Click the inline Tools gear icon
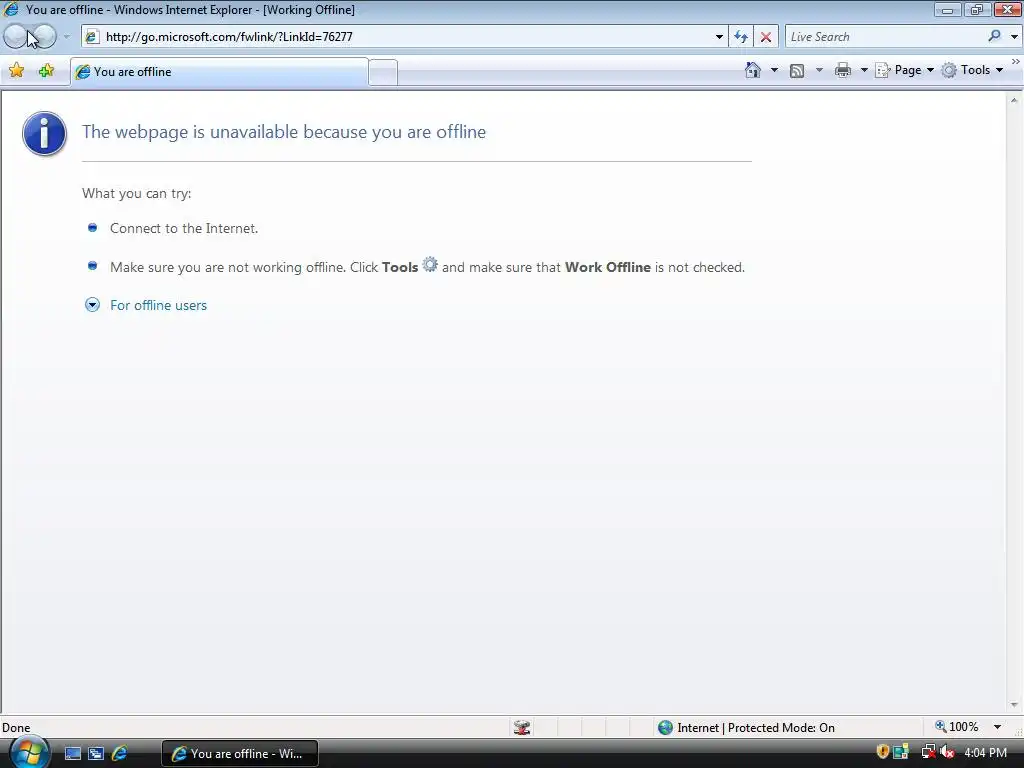 (x=430, y=264)
